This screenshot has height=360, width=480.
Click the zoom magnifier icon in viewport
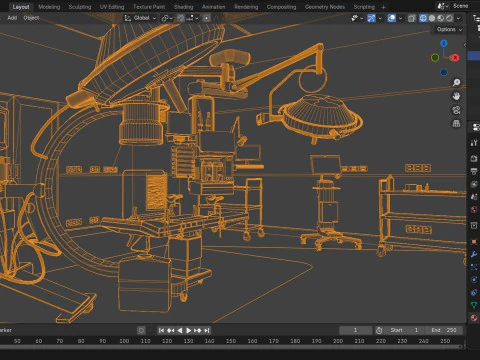click(456, 82)
